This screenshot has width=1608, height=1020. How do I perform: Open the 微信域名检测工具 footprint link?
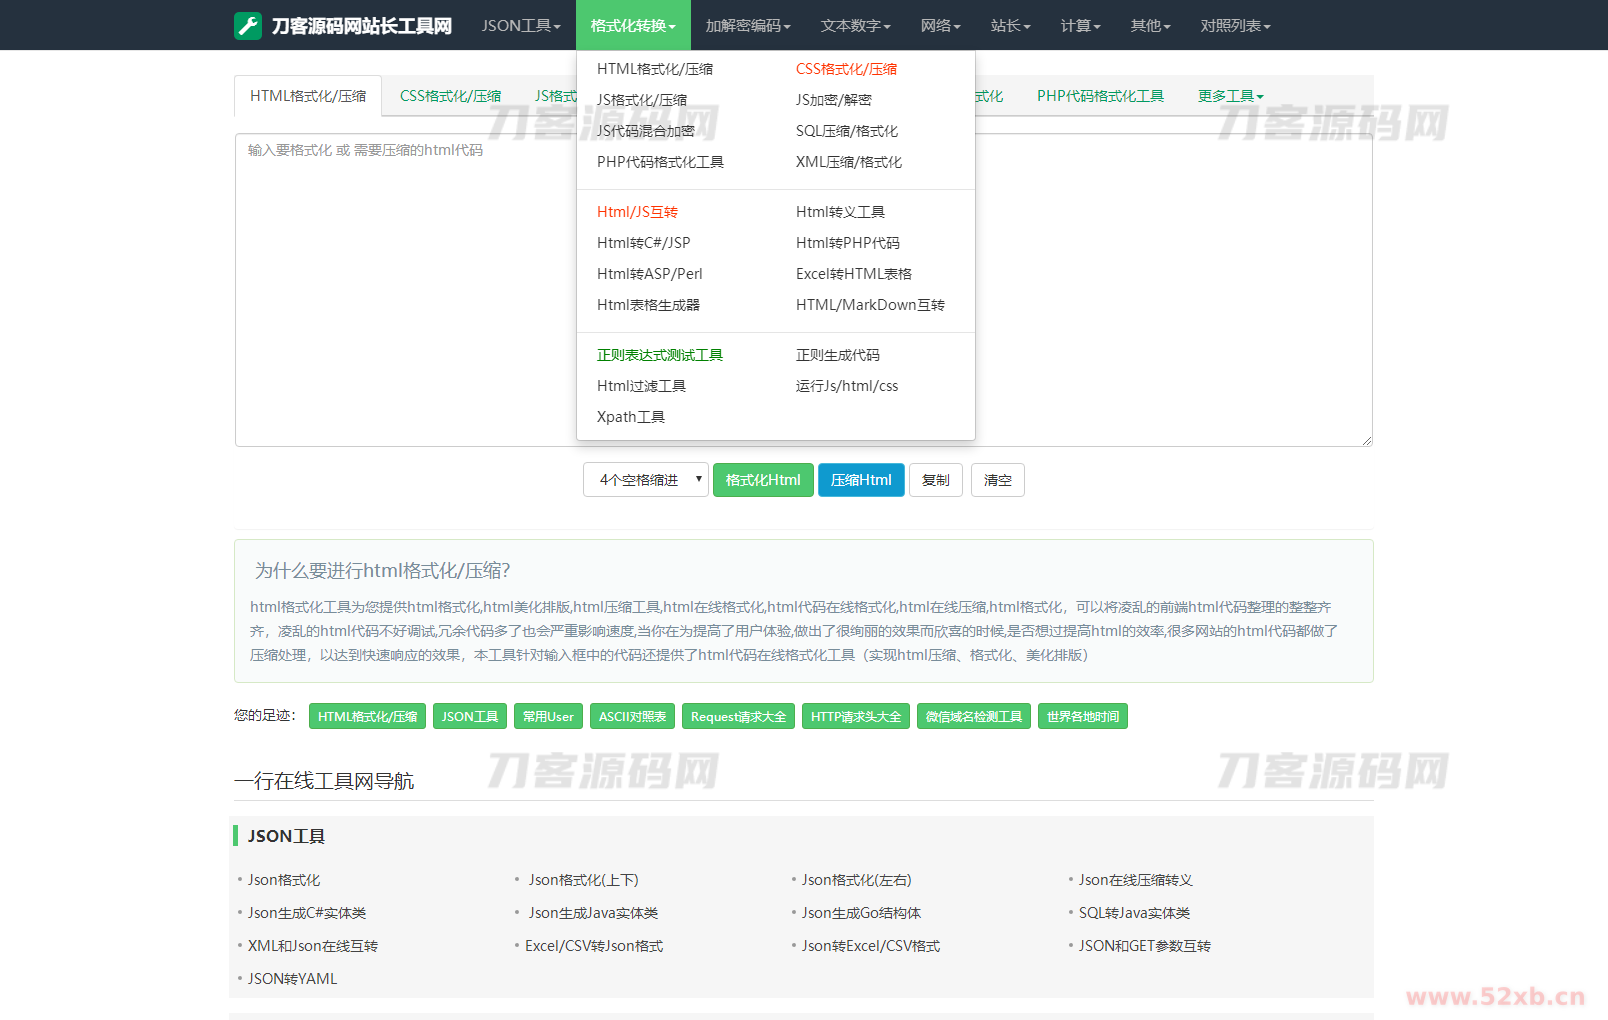[973, 715]
